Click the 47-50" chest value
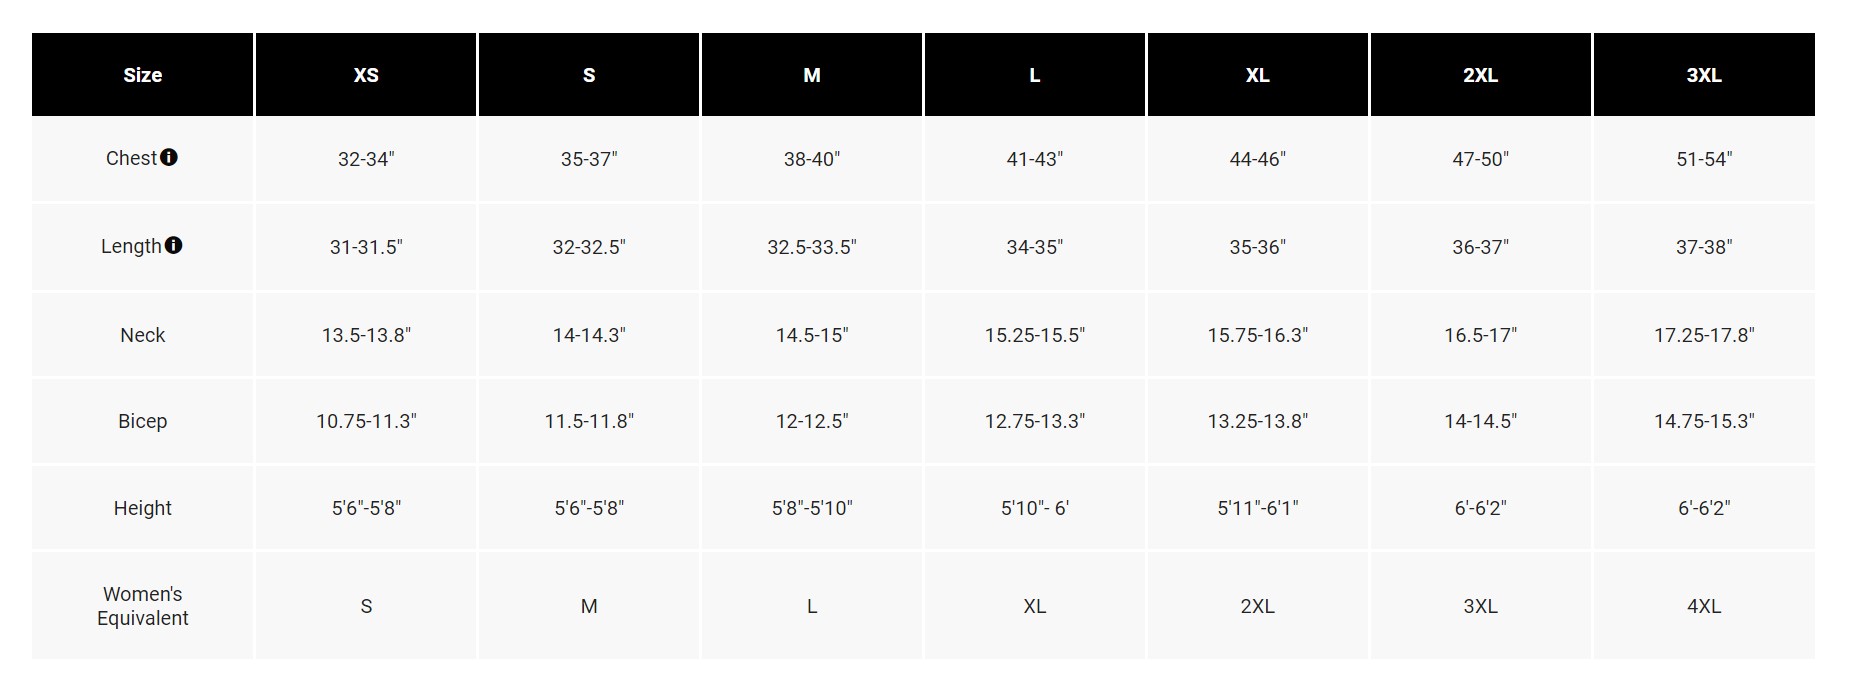1859x696 pixels. tap(1480, 159)
